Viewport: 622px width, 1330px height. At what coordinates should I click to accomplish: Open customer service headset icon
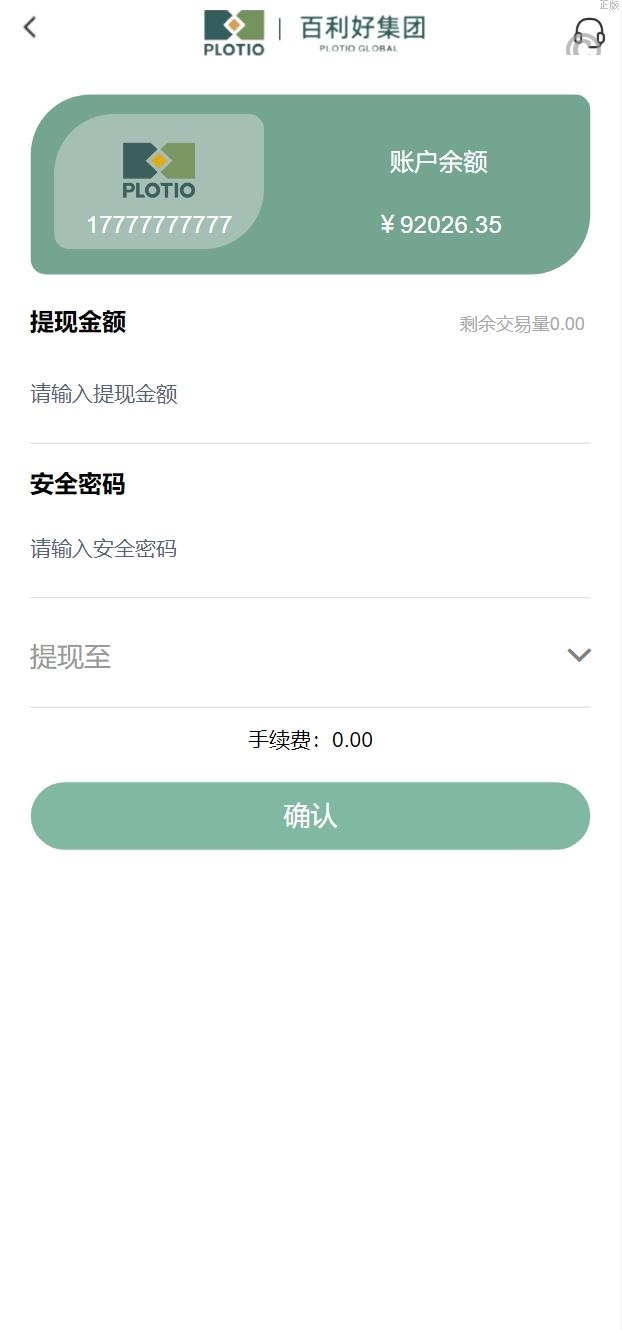click(588, 35)
